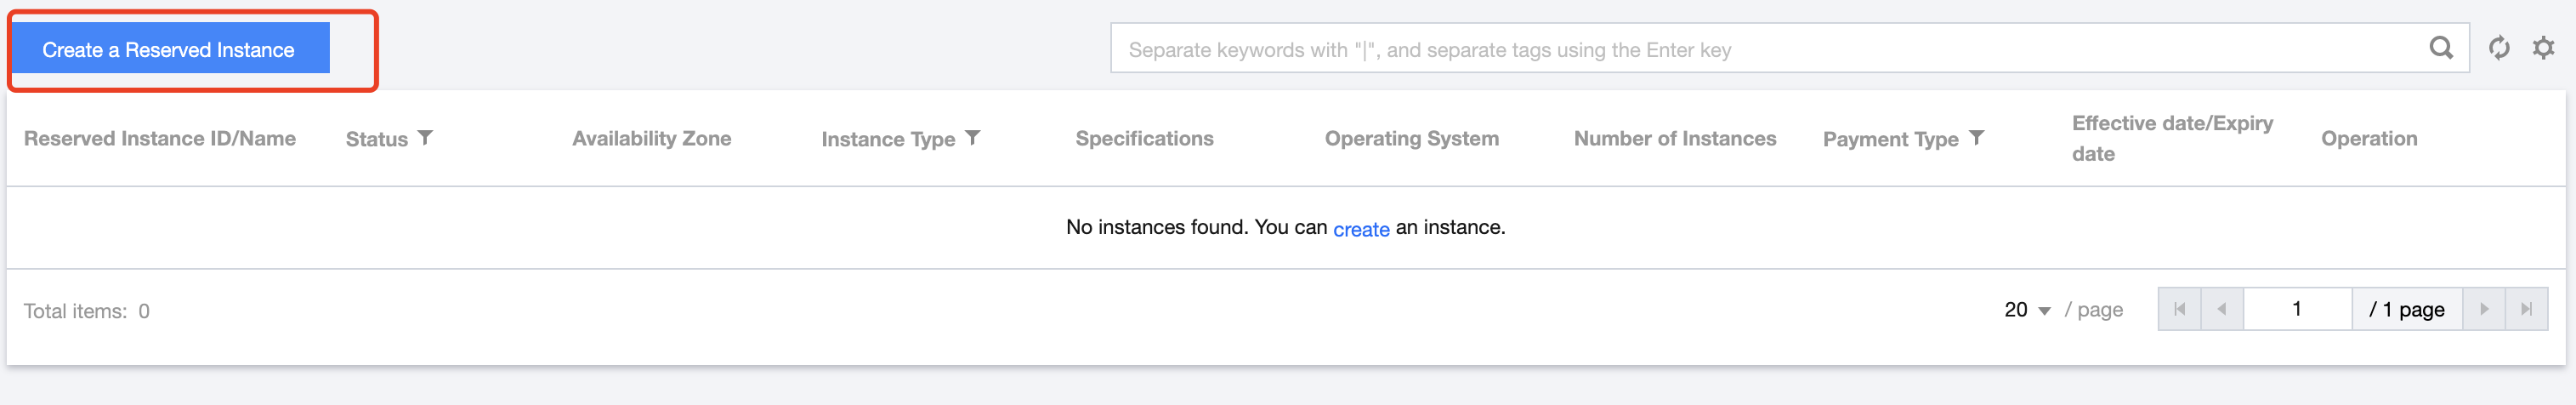Click the Effective date/Expiry date header
Image resolution: width=2576 pixels, height=405 pixels.
(2171, 138)
